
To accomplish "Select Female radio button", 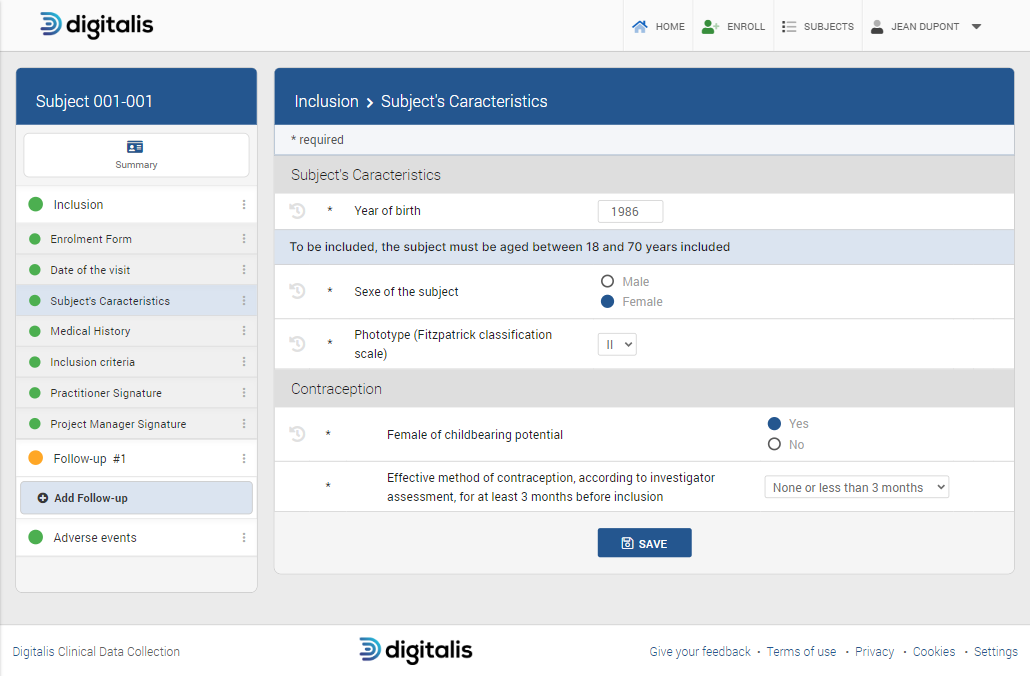I will [607, 302].
